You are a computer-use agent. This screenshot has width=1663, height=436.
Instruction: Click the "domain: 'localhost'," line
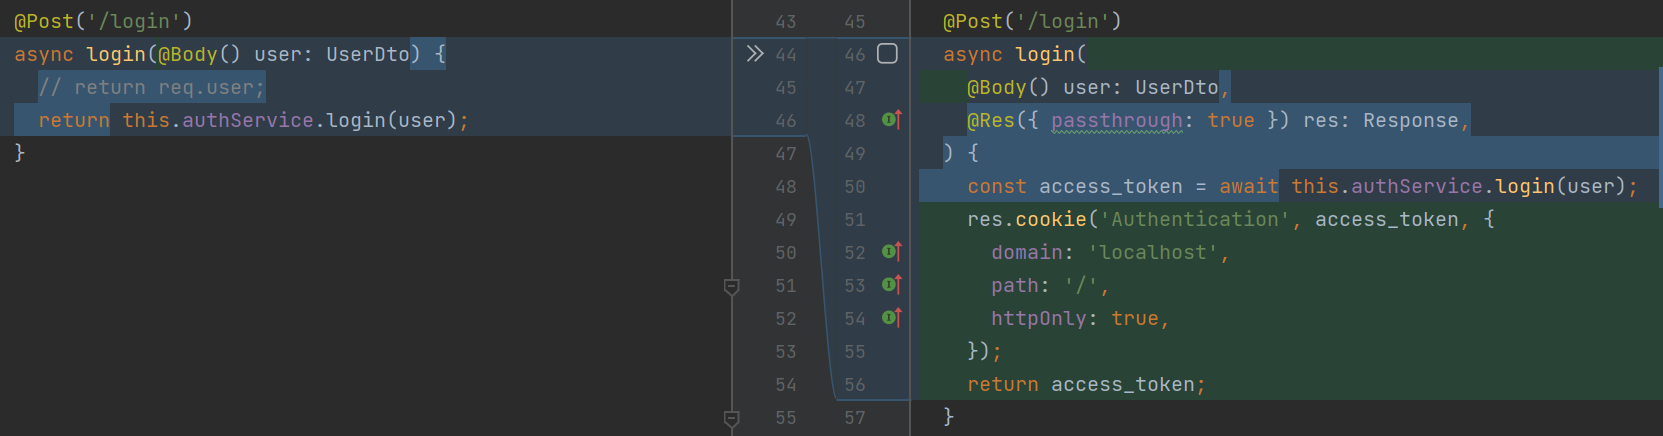(x=1110, y=252)
